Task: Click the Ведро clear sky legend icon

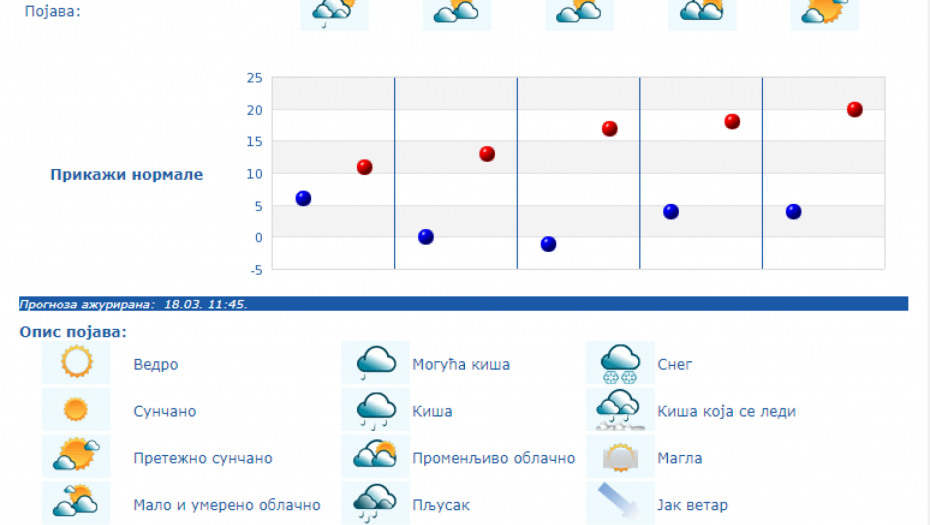Action: click(x=76, y=362)
